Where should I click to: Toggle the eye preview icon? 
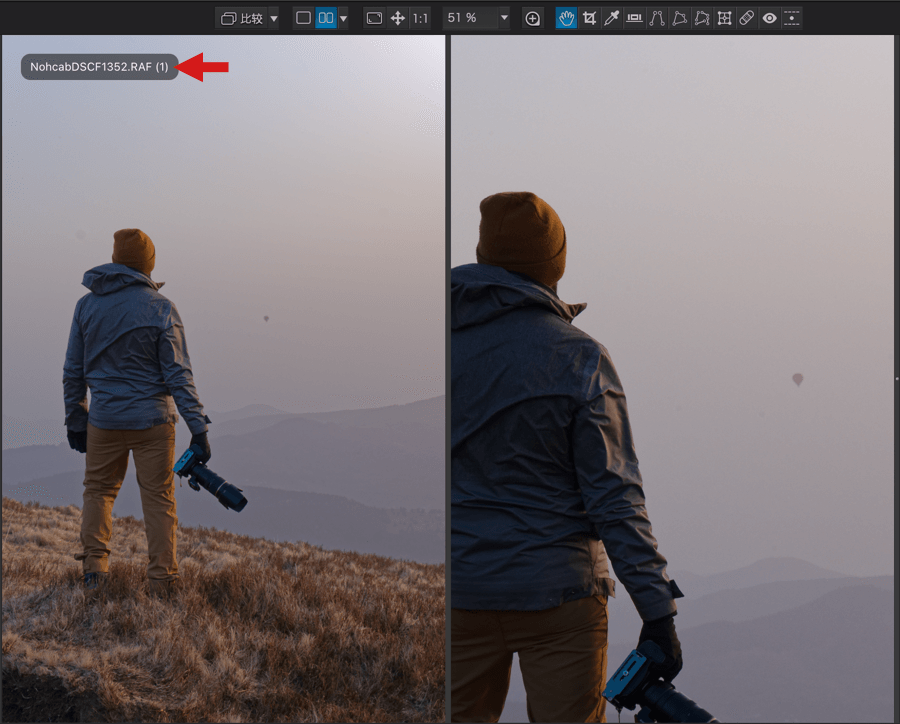(x=770, y=18)
